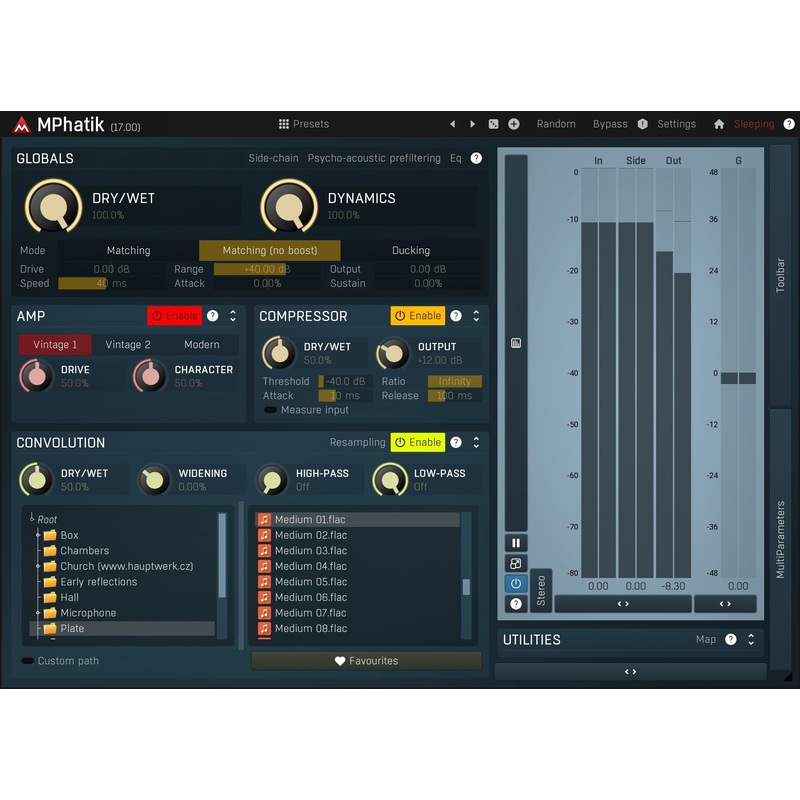
Task: Enable the Custom path switch
Action: 28,661
